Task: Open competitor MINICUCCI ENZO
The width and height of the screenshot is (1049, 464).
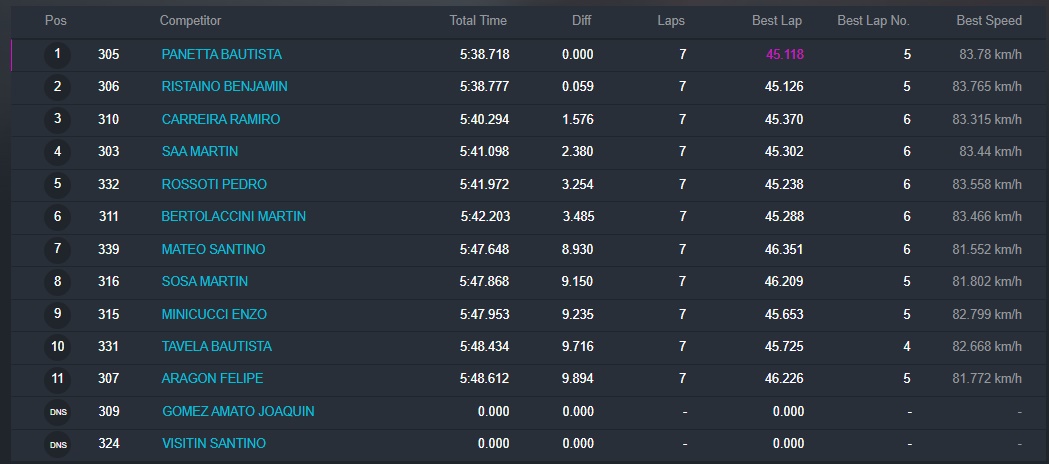Action: (214, 315)
